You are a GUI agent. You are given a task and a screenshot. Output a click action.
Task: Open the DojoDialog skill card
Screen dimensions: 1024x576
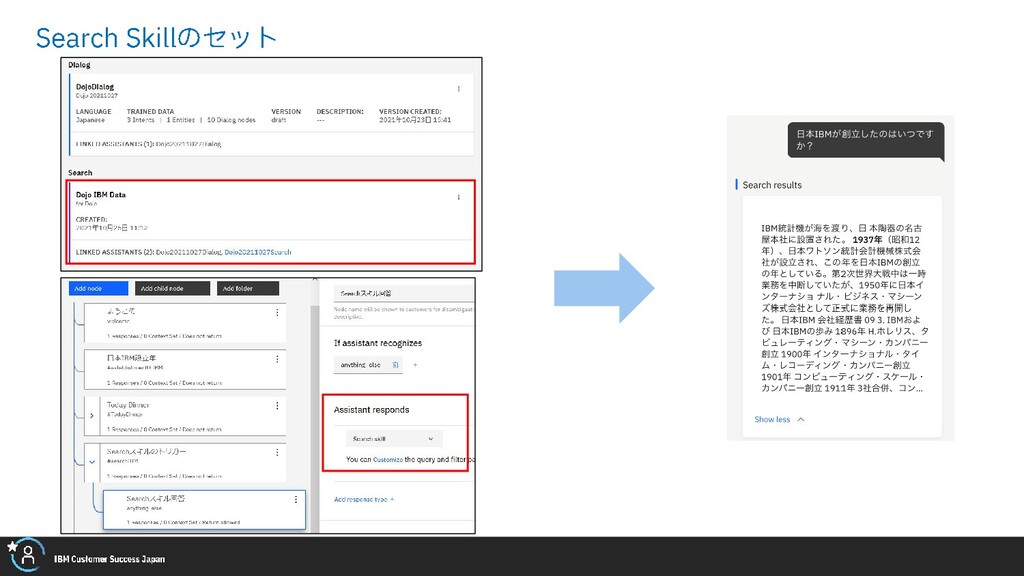pyautogui.click(x=271, y=115)
